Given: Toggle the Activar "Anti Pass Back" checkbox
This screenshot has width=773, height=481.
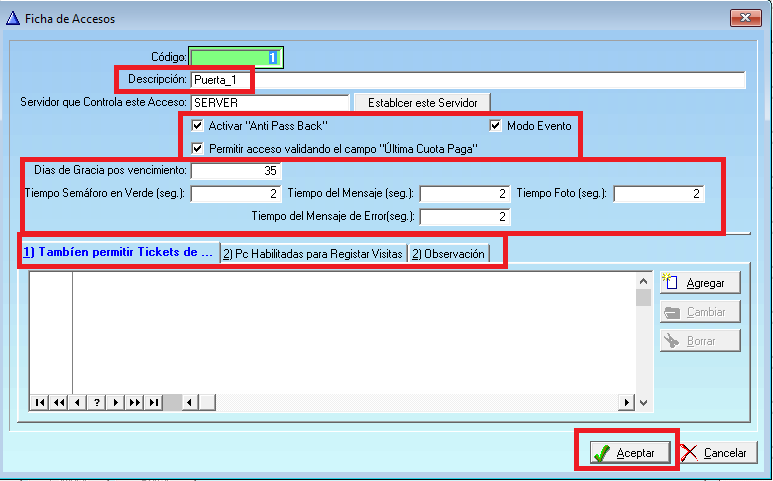Looking at the screenshot, I should (x=198, y=126).
